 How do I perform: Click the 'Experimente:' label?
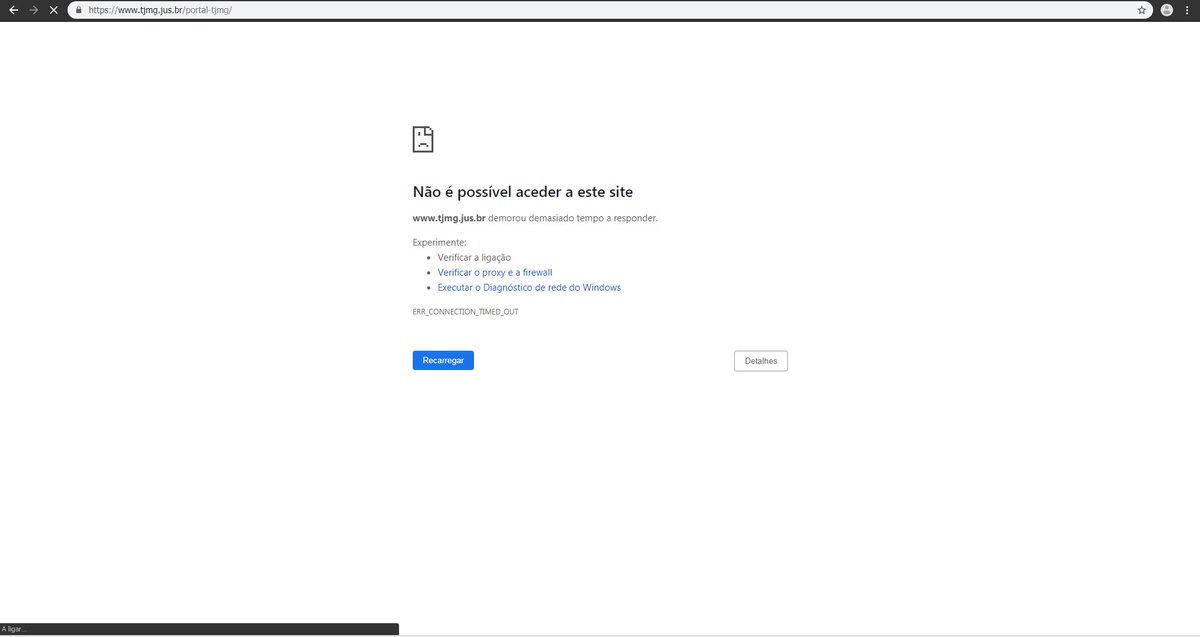click(440, 243)
